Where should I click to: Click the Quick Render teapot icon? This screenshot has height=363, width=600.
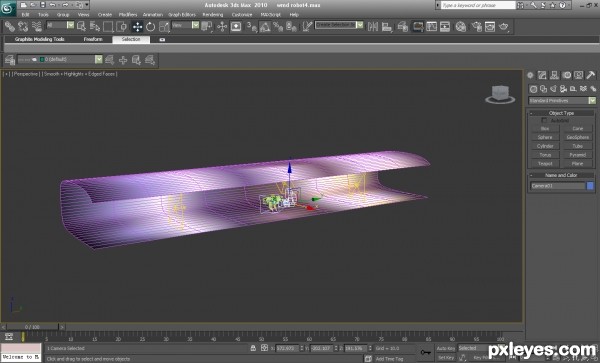[504, 26]
